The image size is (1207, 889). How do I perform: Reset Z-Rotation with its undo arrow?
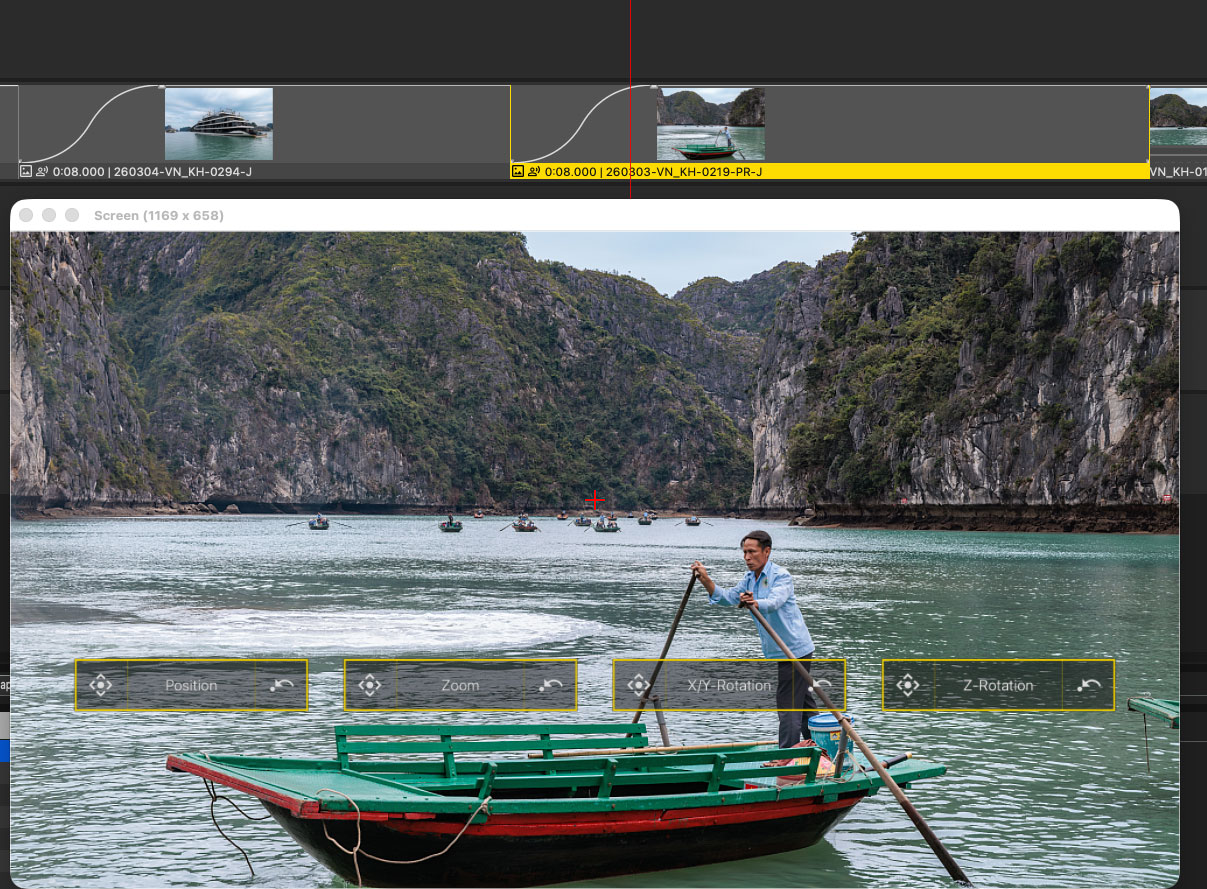point(1089,686)
